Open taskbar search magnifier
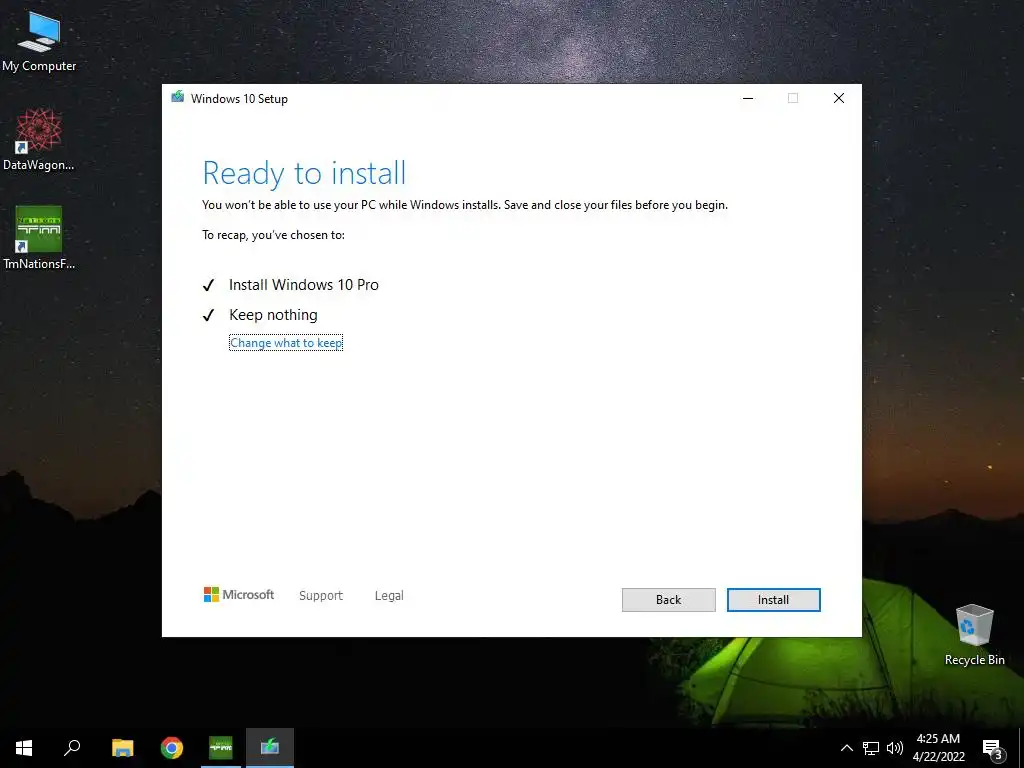 click(x=72, y=748)
